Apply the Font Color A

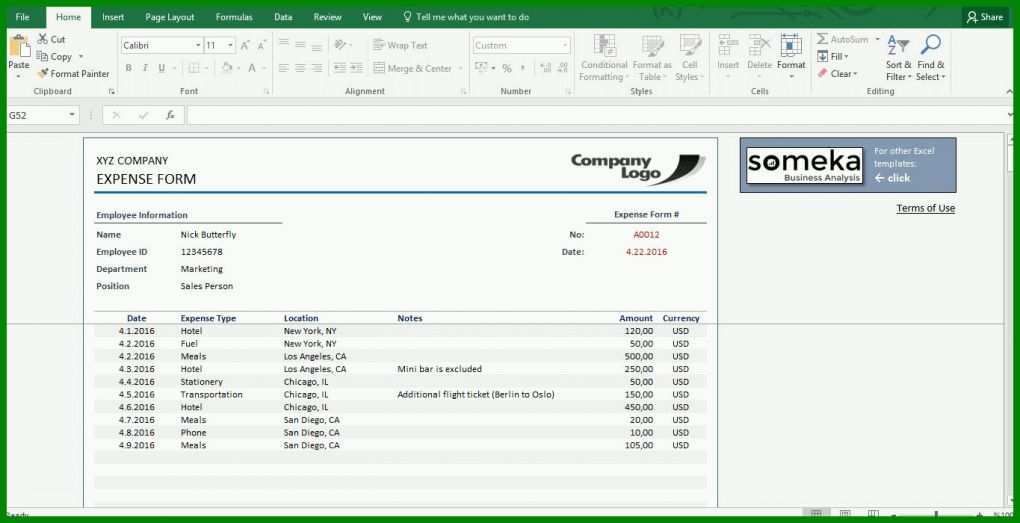tap(252, 68)
